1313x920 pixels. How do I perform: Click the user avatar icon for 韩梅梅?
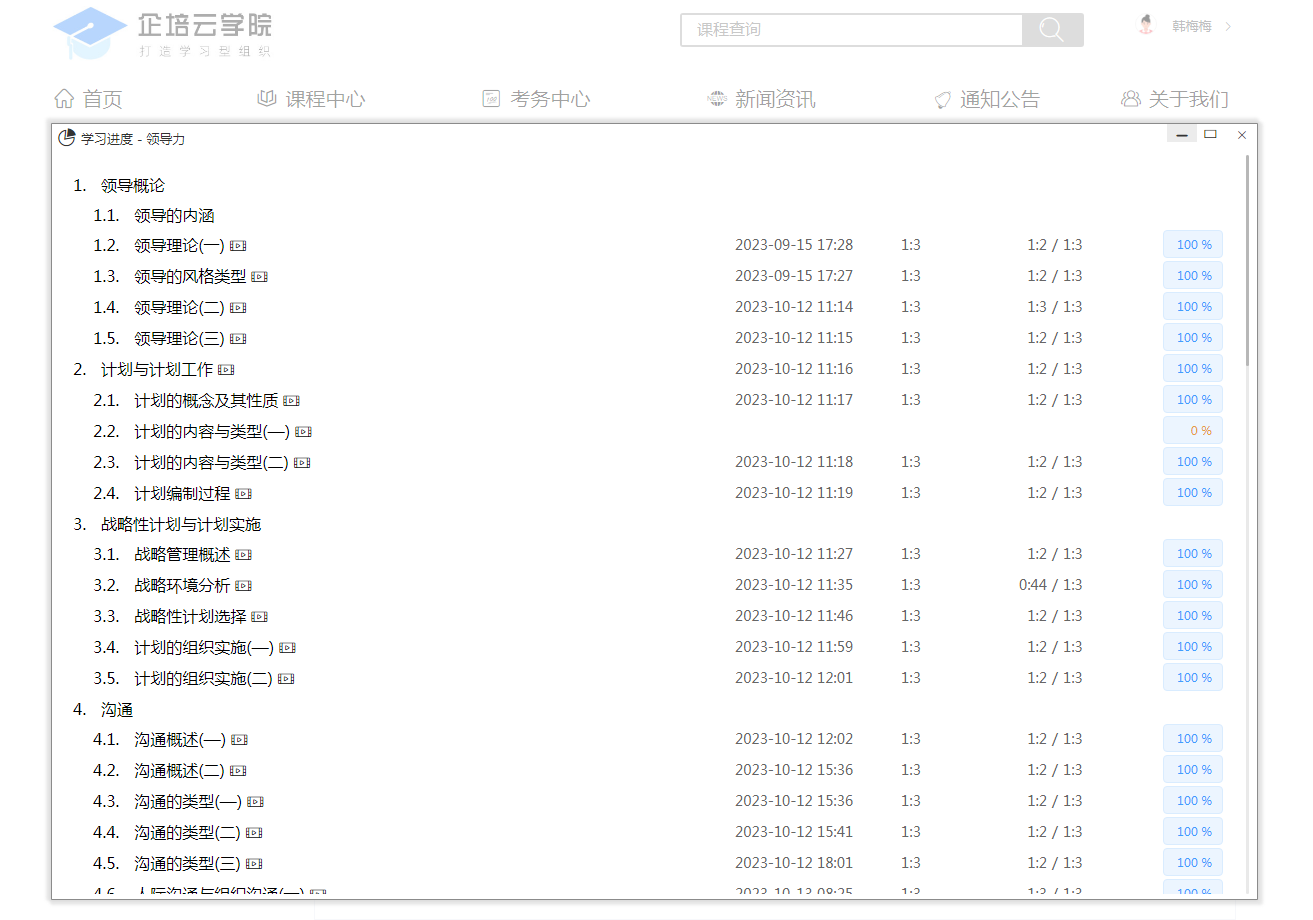click(x=1146, y=25)
